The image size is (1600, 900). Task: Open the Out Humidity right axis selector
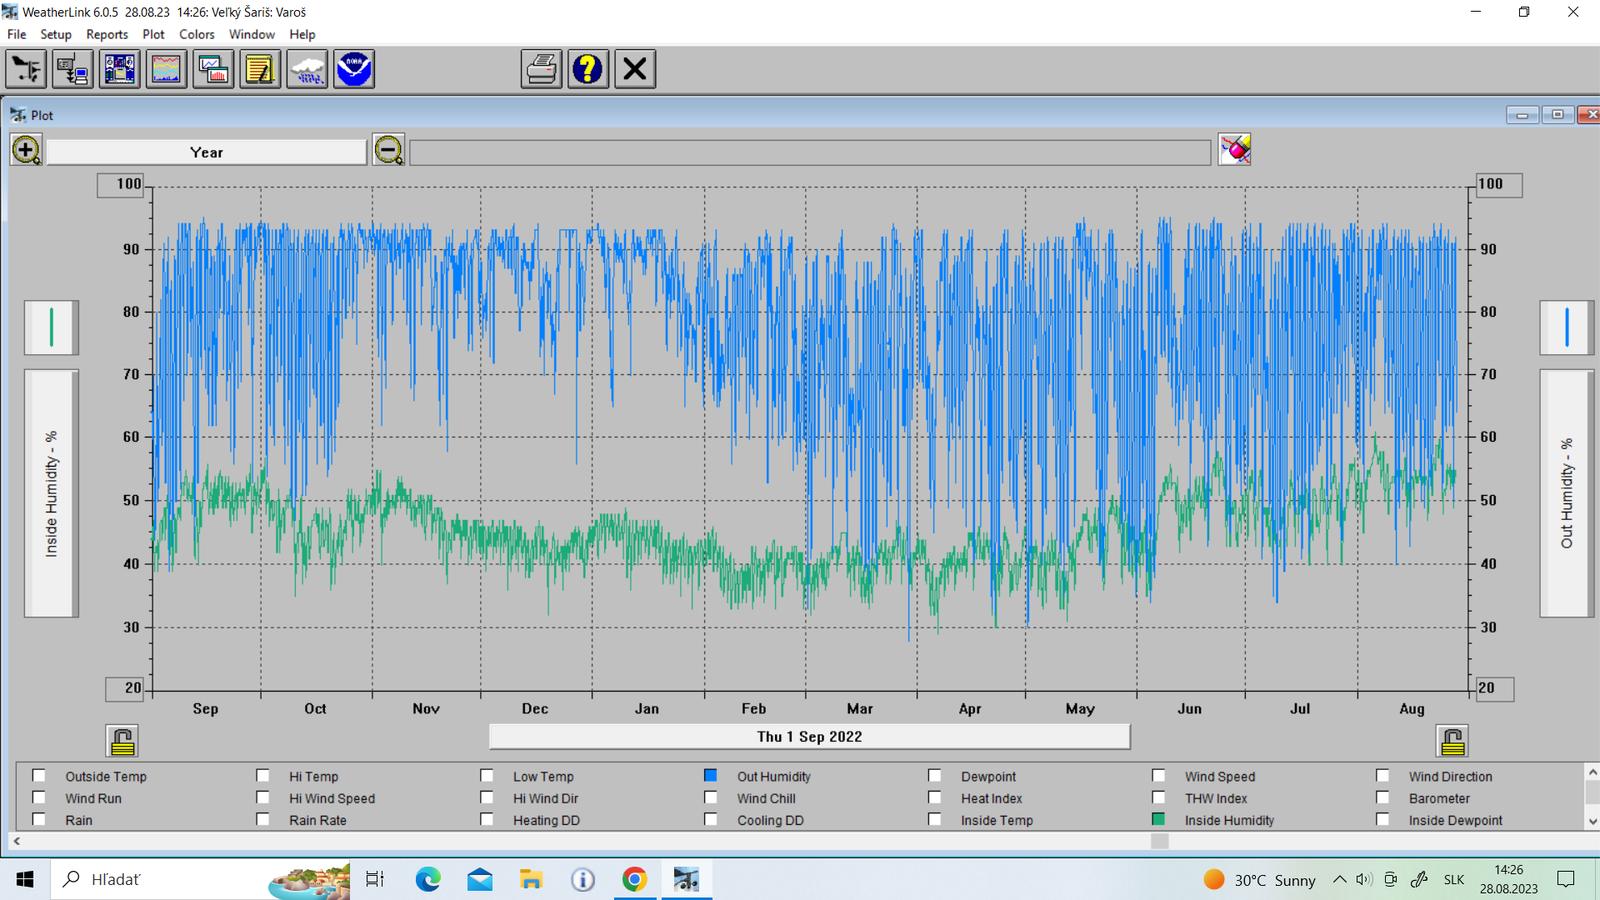[x=1566, y=493]
